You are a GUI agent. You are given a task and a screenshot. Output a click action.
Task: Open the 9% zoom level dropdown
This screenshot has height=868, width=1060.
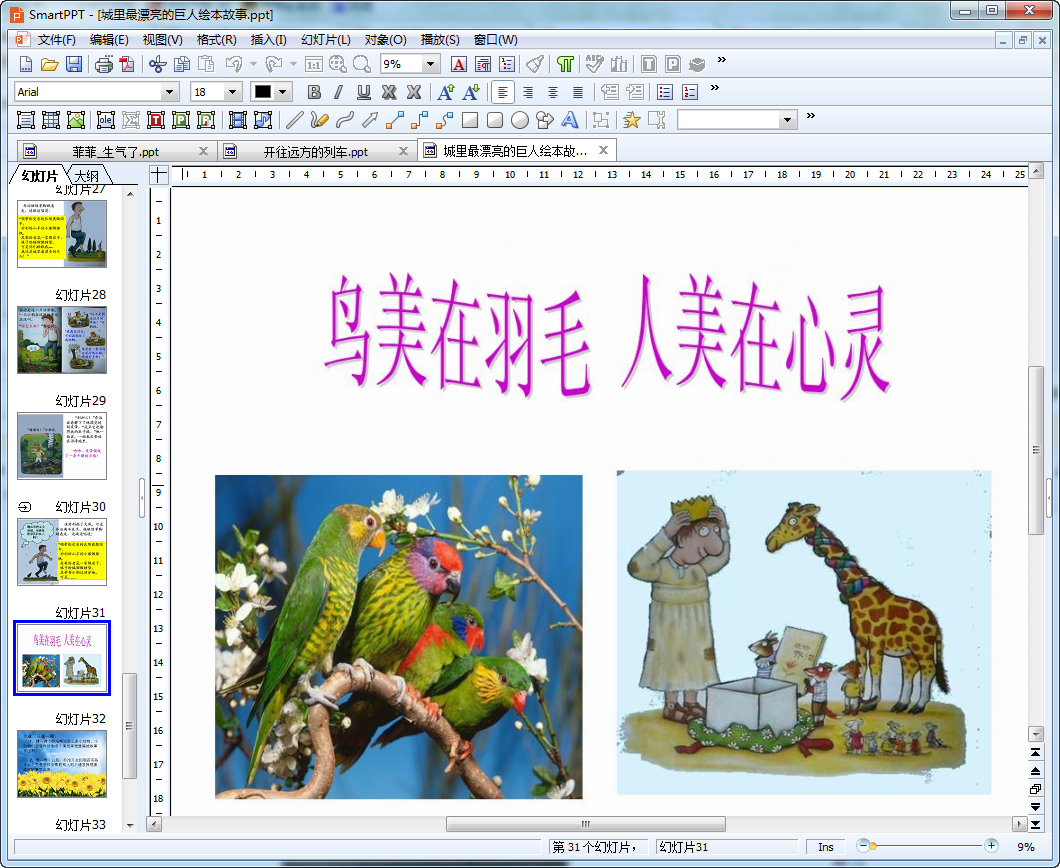coord(431,64)
